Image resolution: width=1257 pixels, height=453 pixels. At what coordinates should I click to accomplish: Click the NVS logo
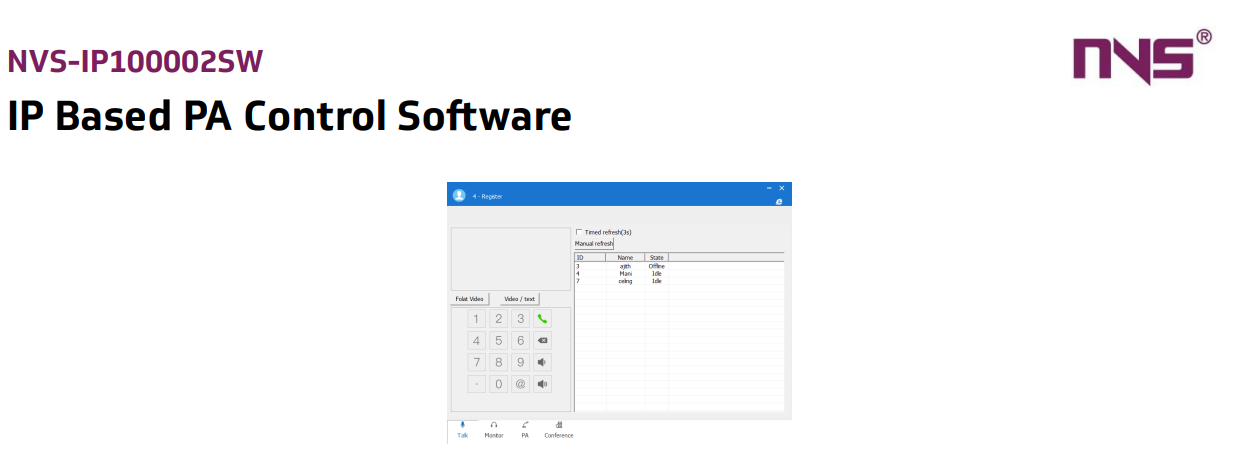1142,60
